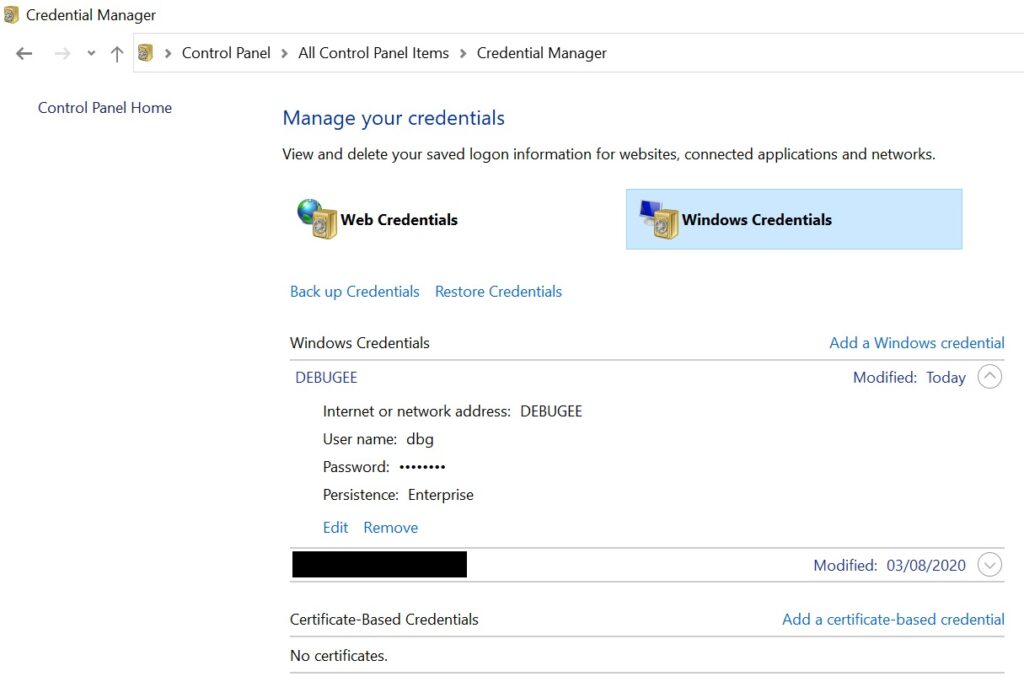The width and height of the screenshot is (1024, 698).
Task: Open Back up Credentials link
Action: (x=354, y=292)
